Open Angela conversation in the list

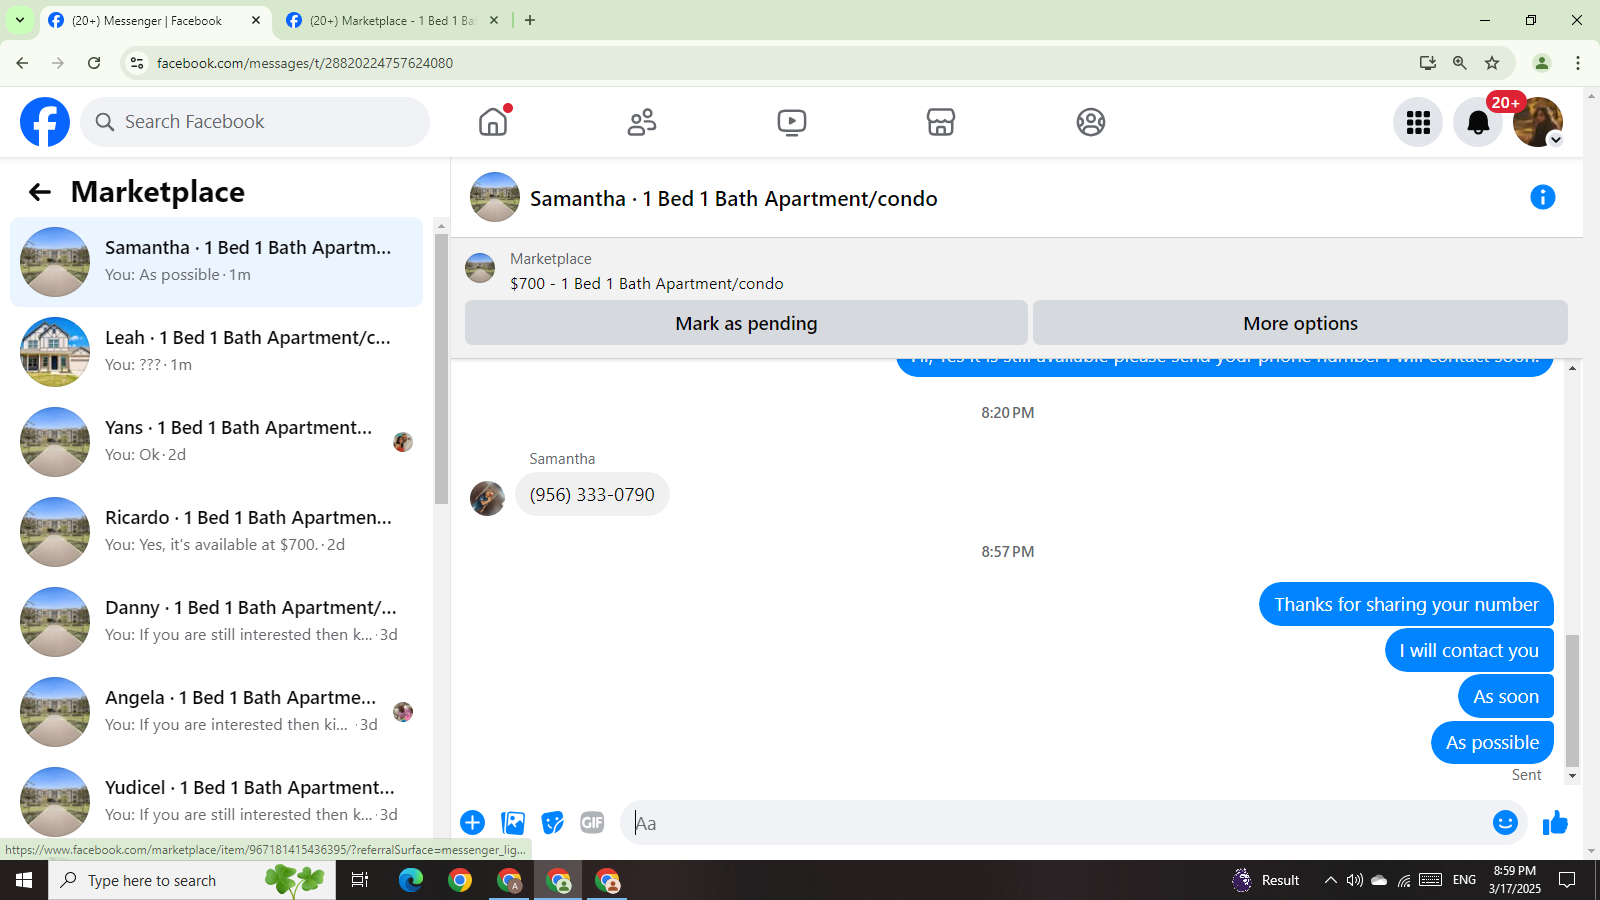click(216, 712)
